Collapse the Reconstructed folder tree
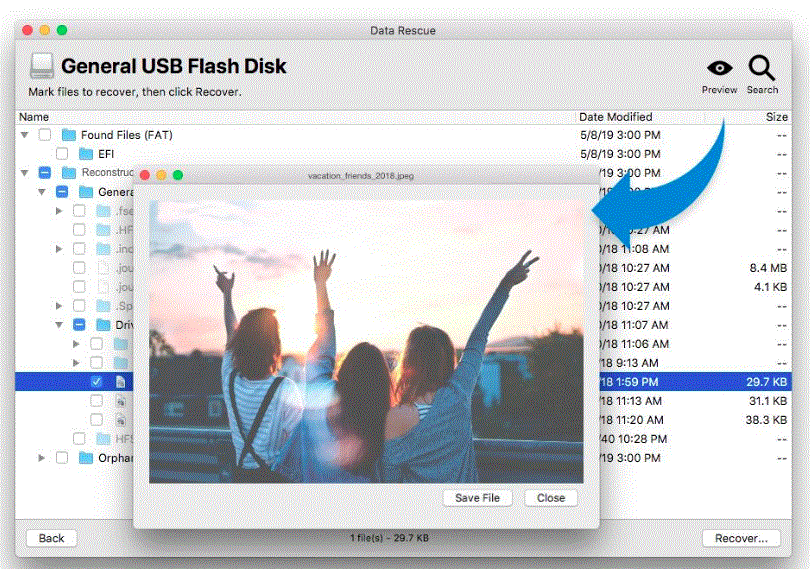This screenshot has height=569, width=810. point(24,173)
